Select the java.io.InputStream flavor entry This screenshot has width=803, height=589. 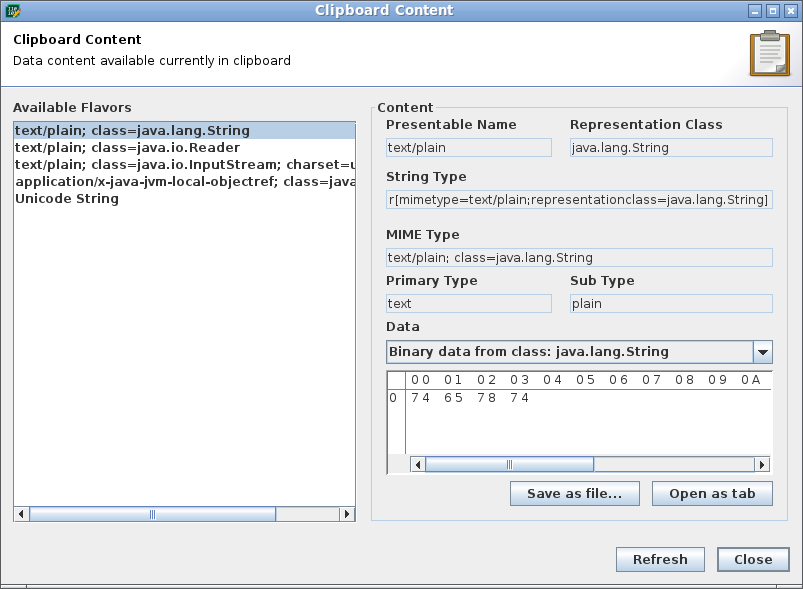tap(150, 164)
